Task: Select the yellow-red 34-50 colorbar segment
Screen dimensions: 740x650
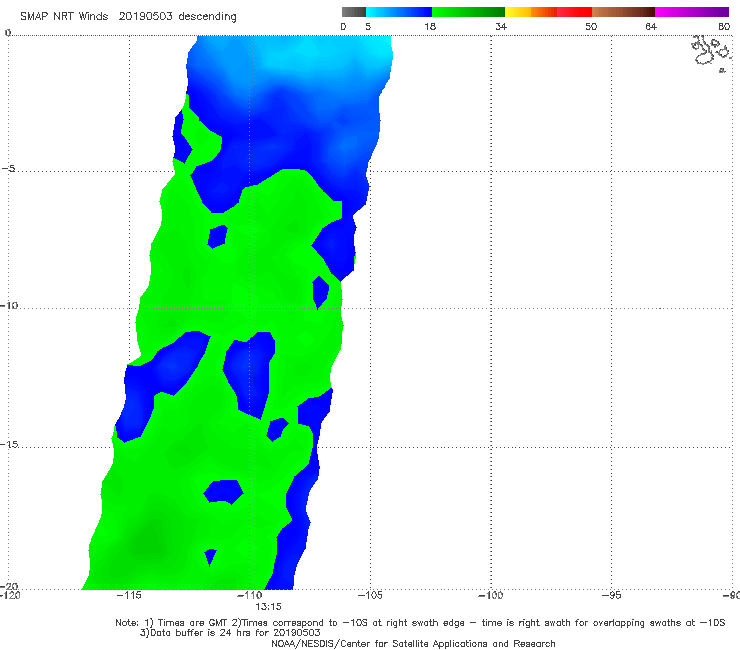Action: [x=548, y=12]
